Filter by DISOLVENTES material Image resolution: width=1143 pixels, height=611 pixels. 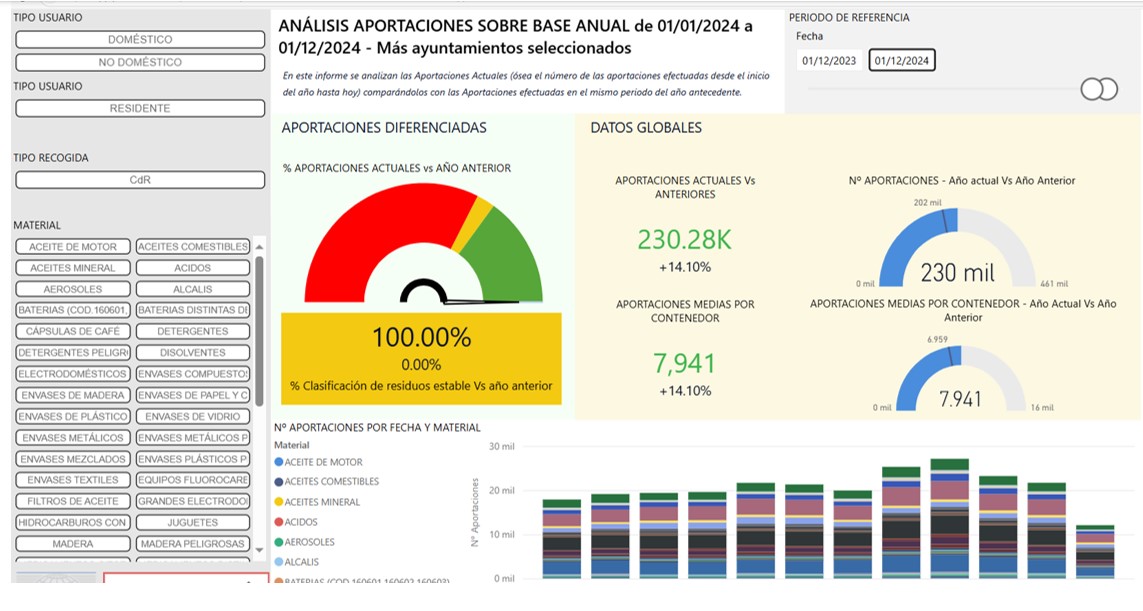pos(192,352)
